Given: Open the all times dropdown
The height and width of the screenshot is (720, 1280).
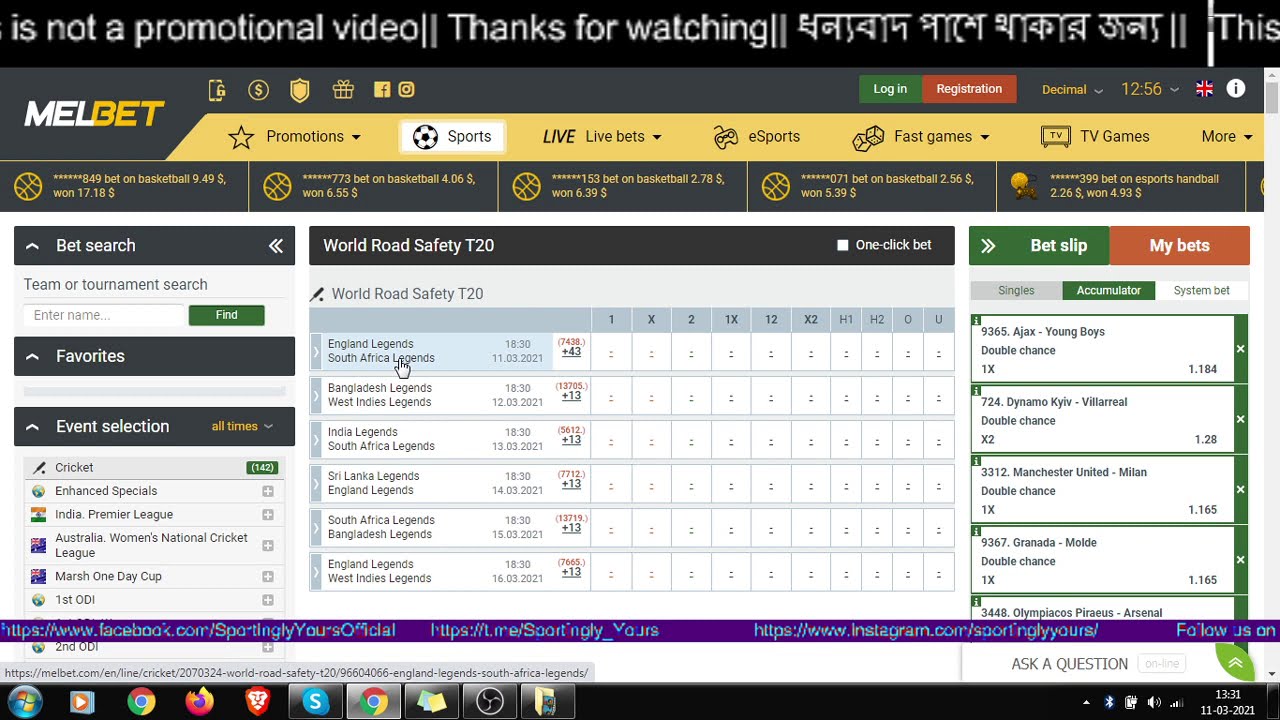Looking at the screenshot, I should (x=242, y=426).
